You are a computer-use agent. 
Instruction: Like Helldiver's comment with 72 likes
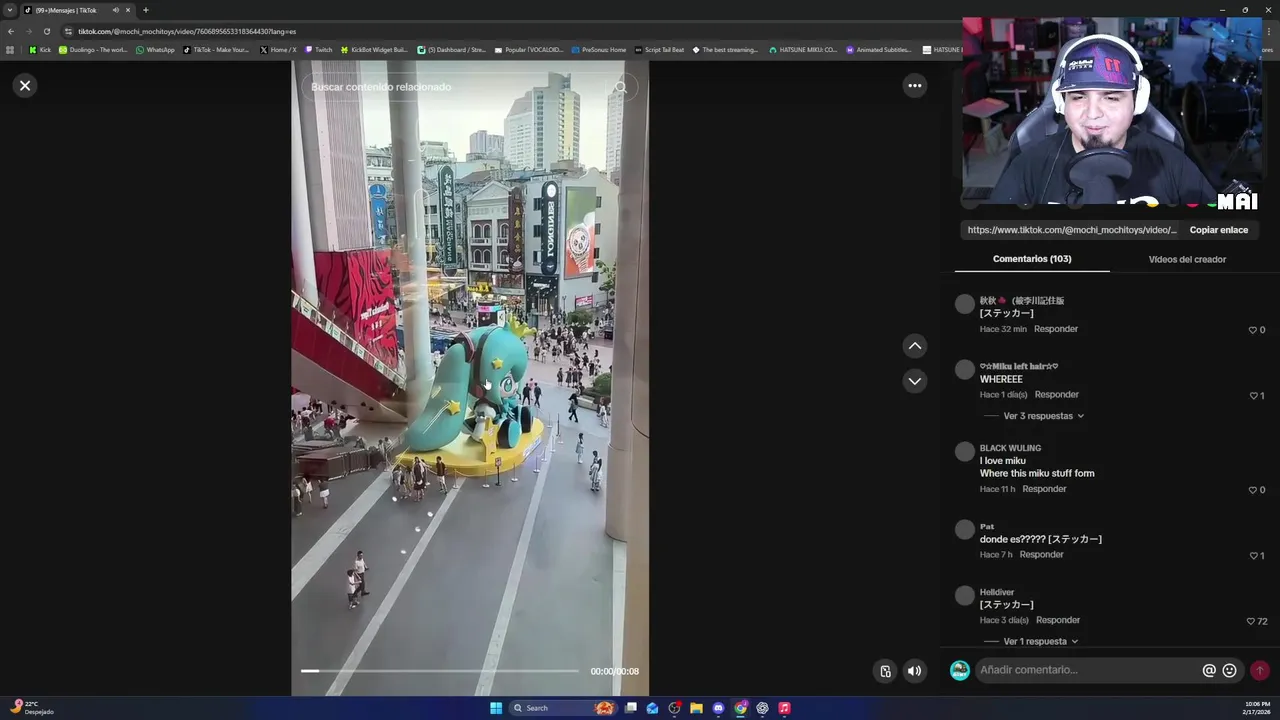[x=1250, y=621]
